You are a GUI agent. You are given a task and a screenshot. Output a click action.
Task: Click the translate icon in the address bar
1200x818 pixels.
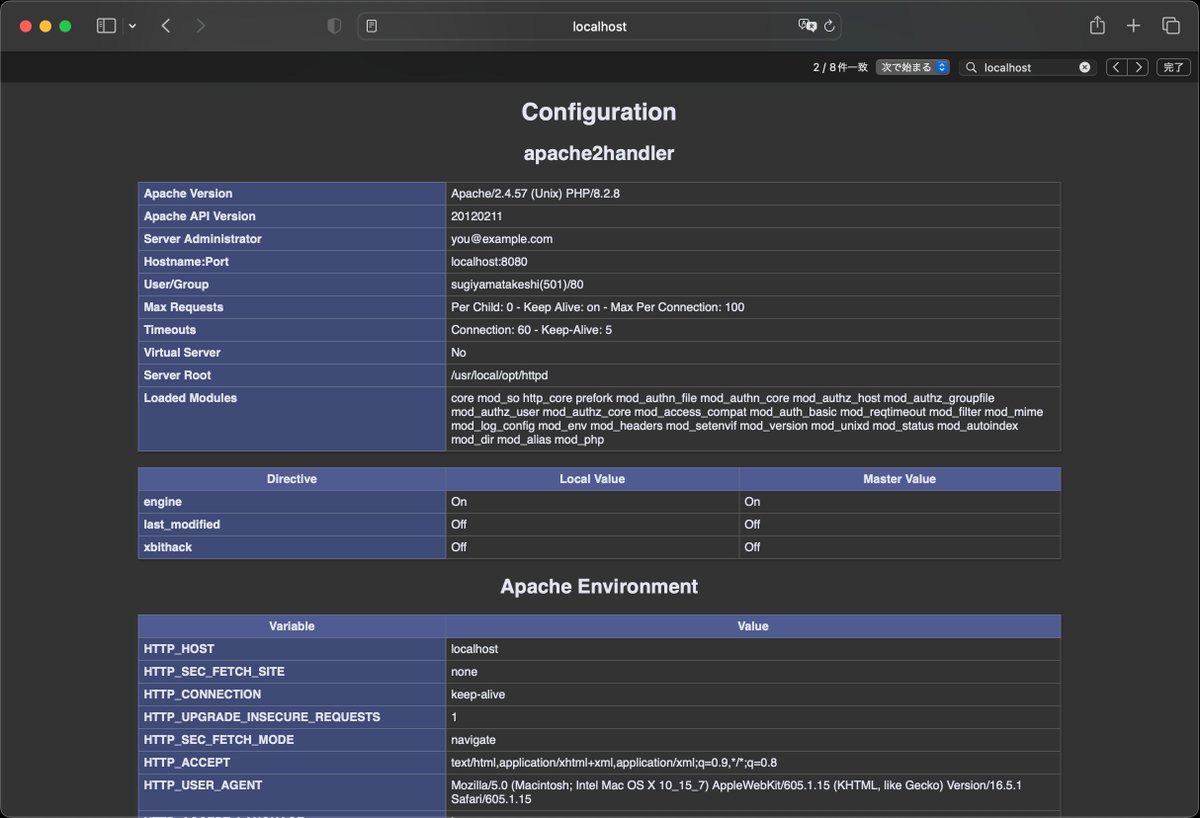tap(808, 25)
